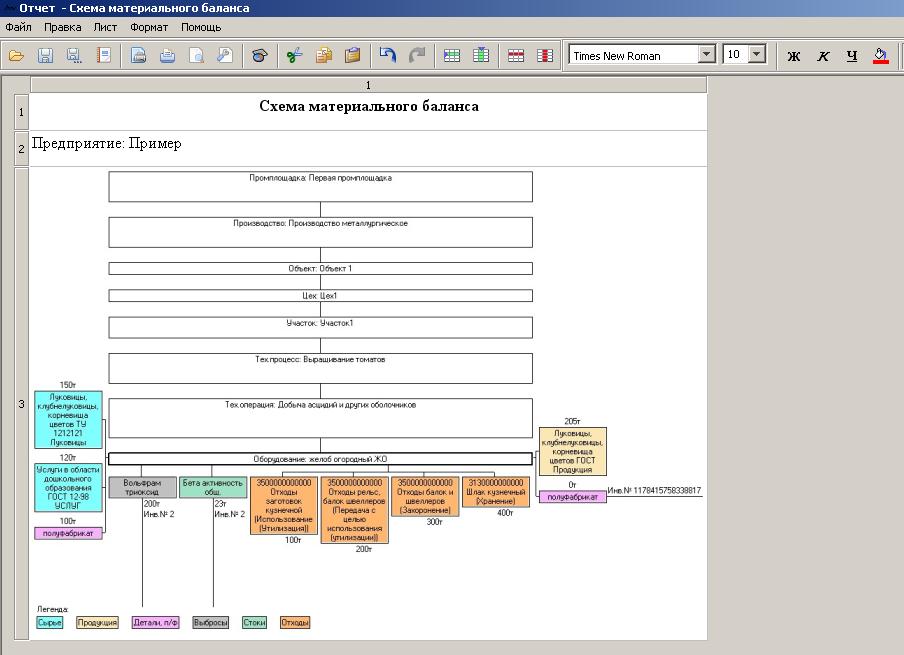This screenshot has width=904, height=655.
Task: Toggle underline formatting (Ч)
Action: pos(852,56)
